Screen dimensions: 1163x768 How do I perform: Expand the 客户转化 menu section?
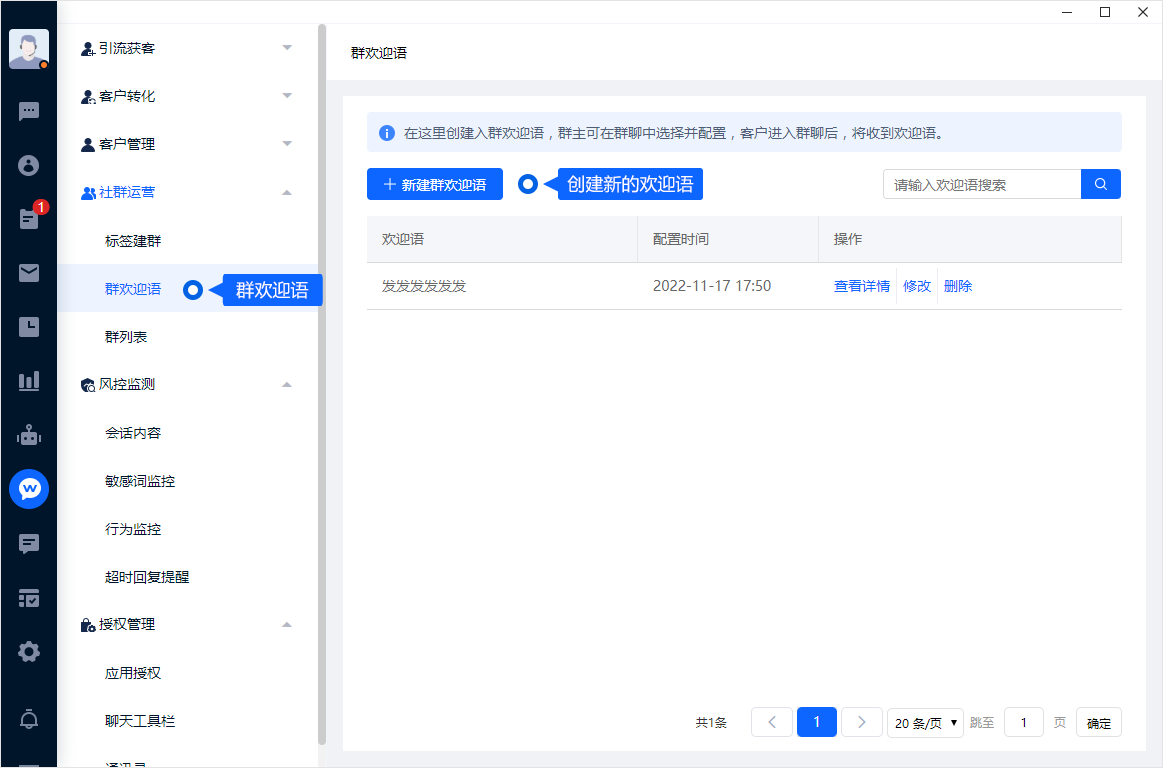point(188,96)
